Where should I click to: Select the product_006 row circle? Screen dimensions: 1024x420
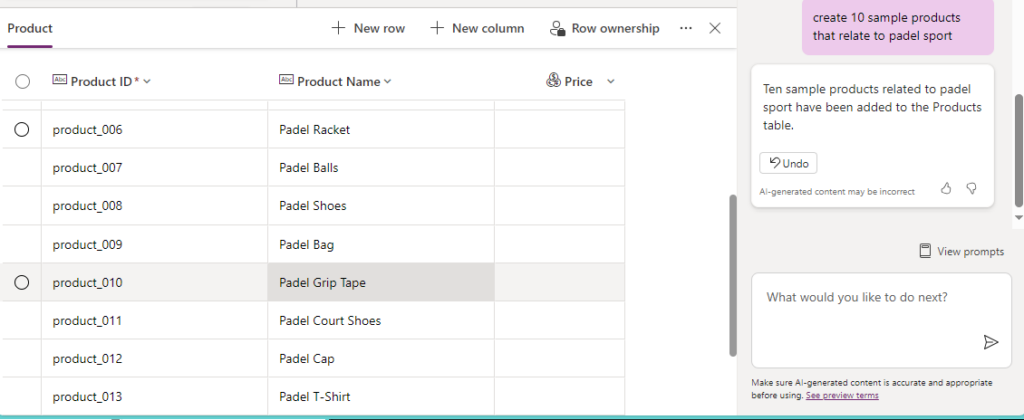pos(22,129)
